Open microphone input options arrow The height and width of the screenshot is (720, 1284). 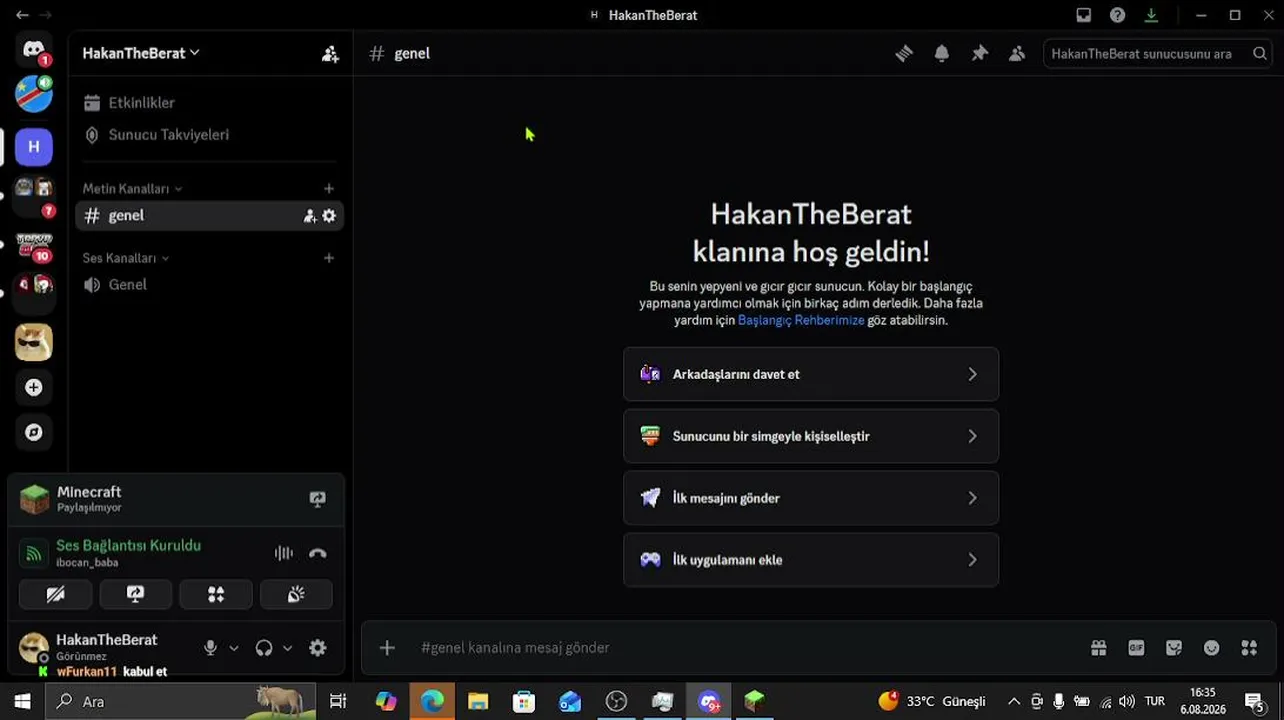click(x=234, y=648)
